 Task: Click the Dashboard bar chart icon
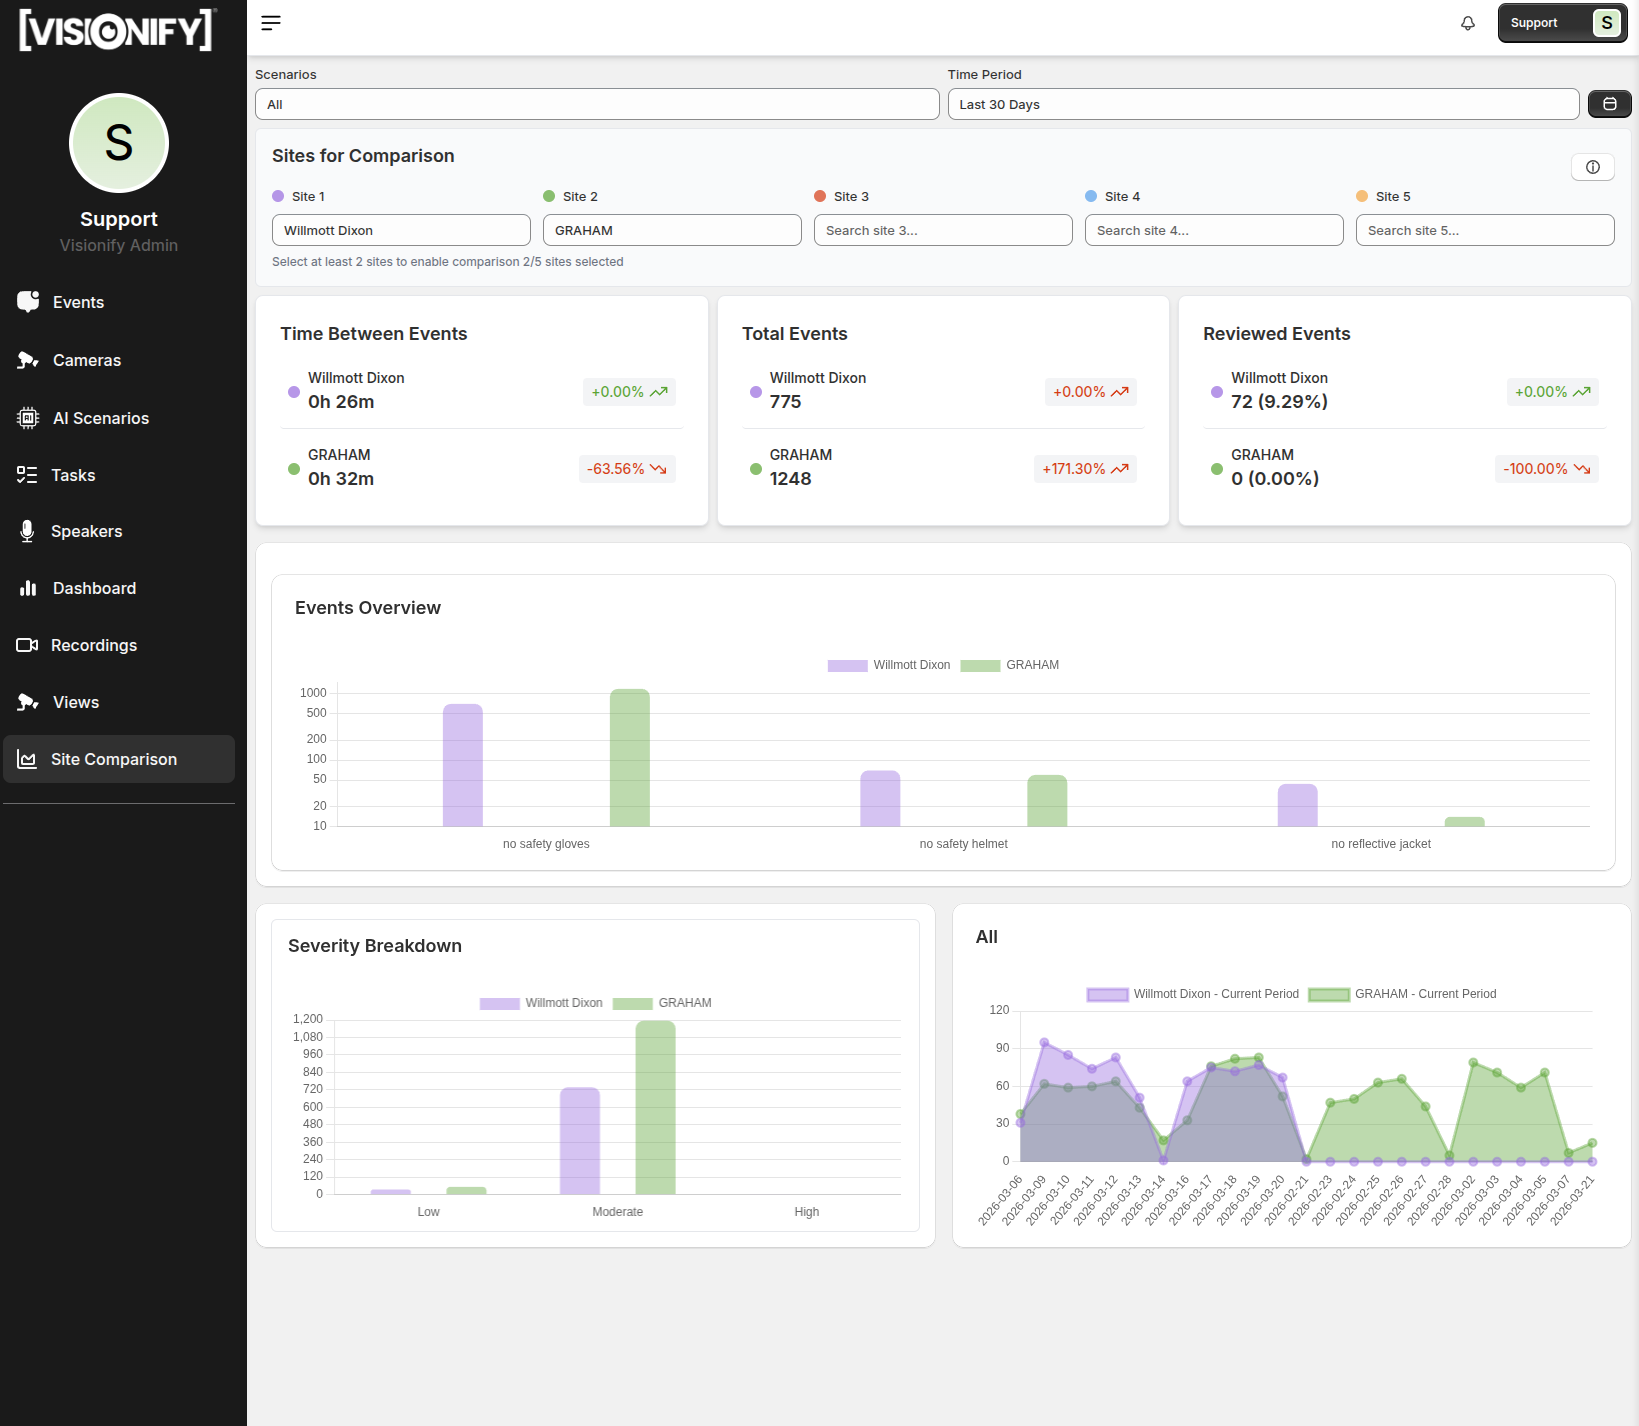coord(28,588)
